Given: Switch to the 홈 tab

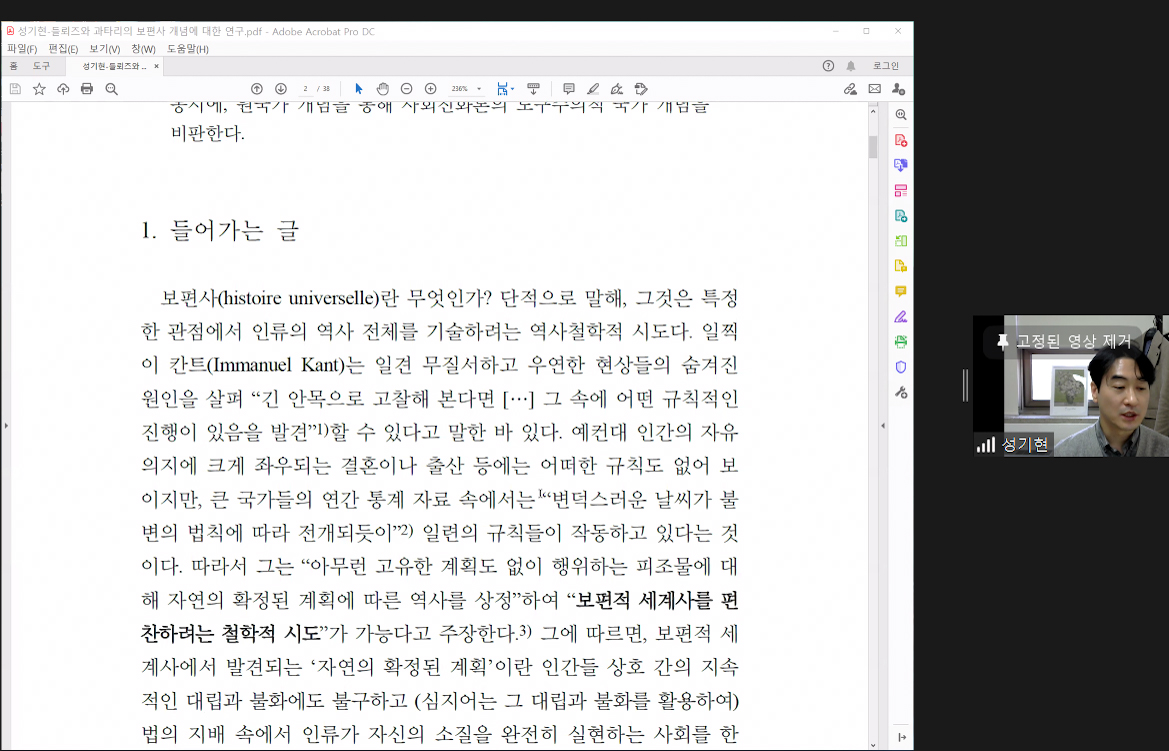Looking at the screenshot, I should tap(13, 66).
